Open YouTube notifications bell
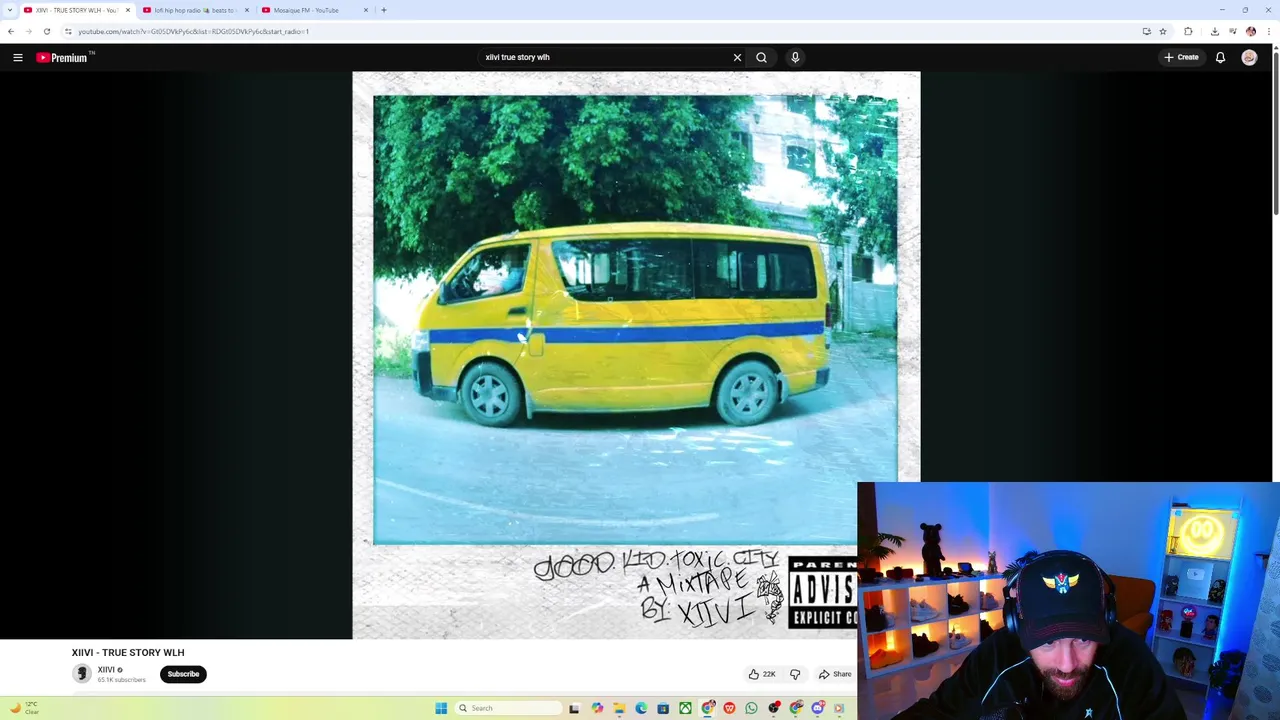The width and height of the screenshot is (1280, 720). pos(1220,57)
